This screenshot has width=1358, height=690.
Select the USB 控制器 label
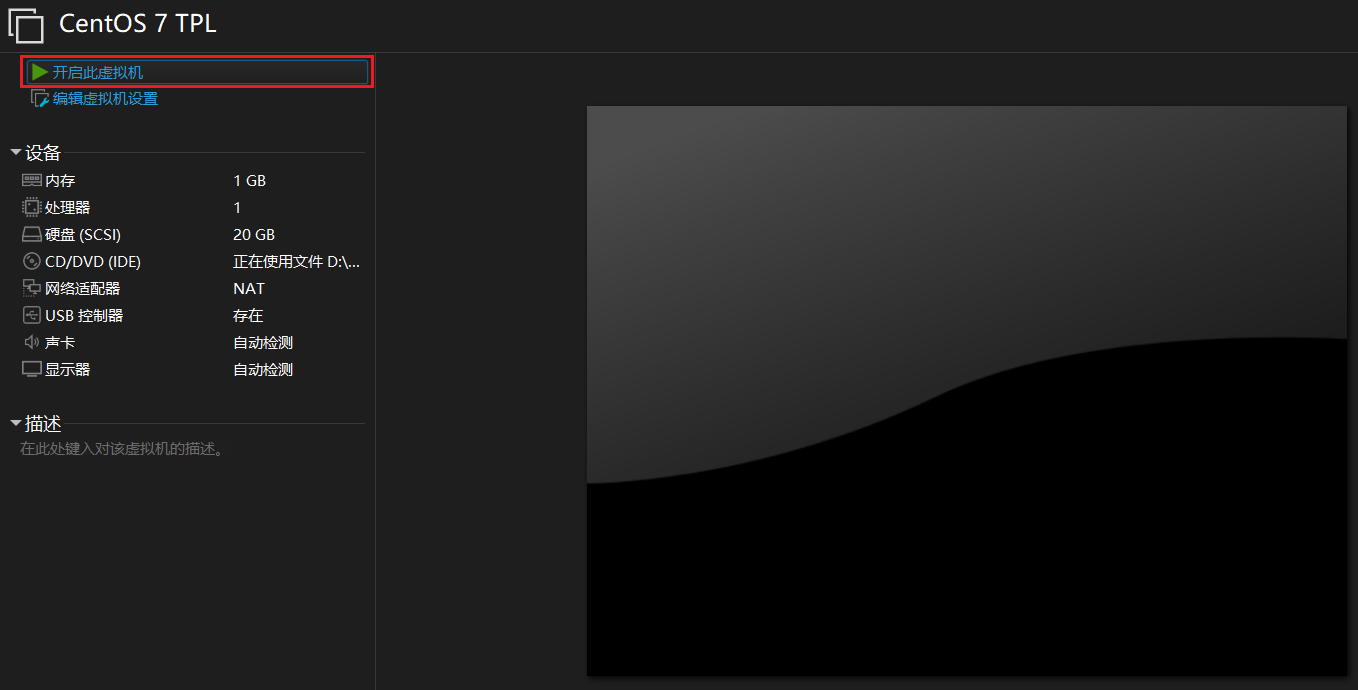point(84,316)
